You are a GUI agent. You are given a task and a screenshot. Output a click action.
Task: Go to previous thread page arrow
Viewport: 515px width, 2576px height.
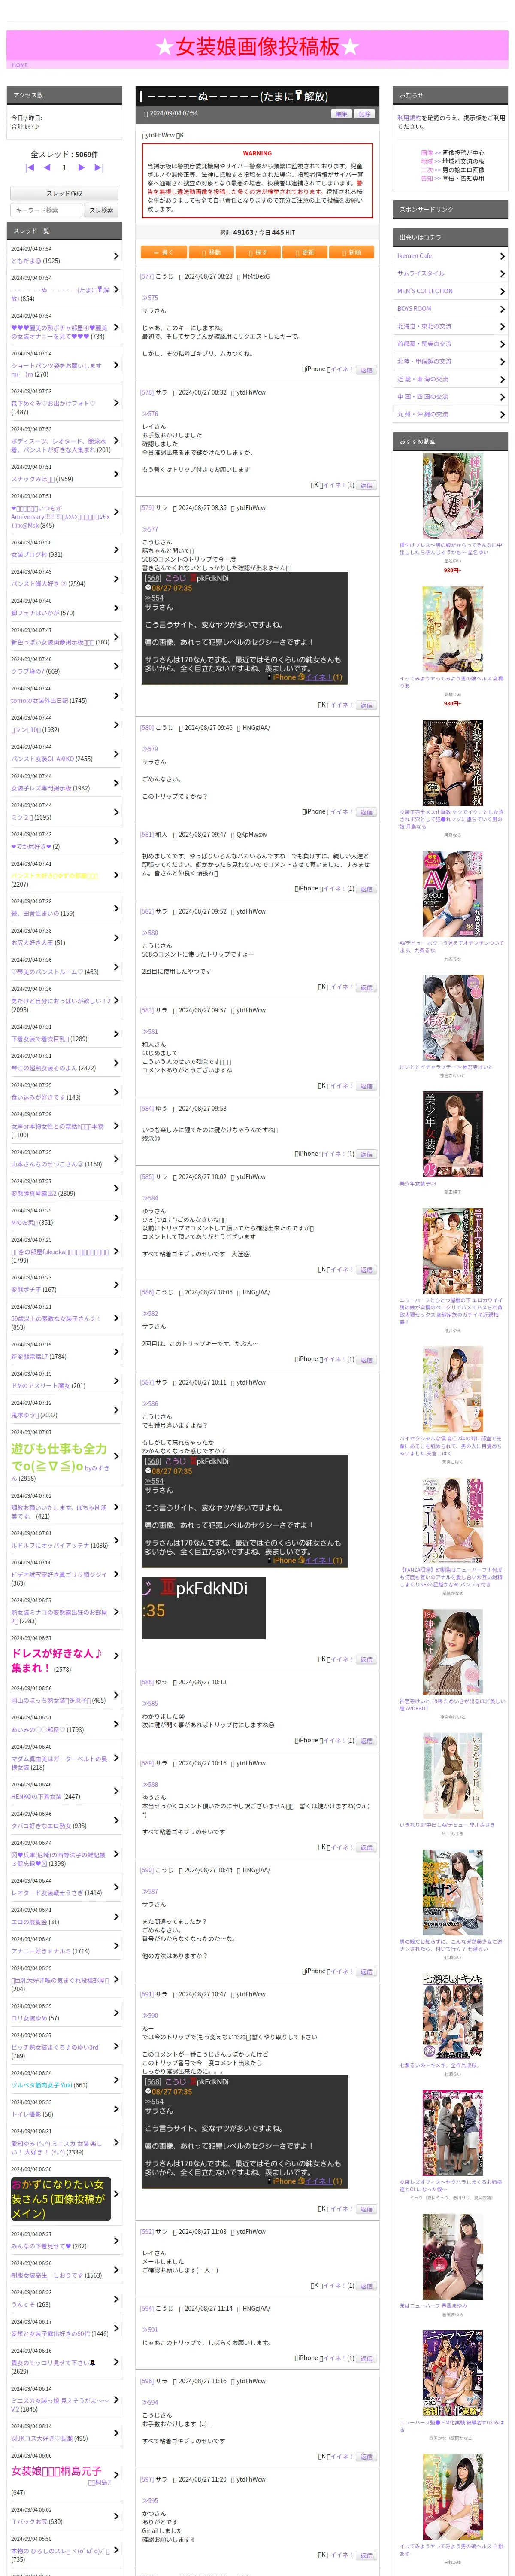pos(47,168)
